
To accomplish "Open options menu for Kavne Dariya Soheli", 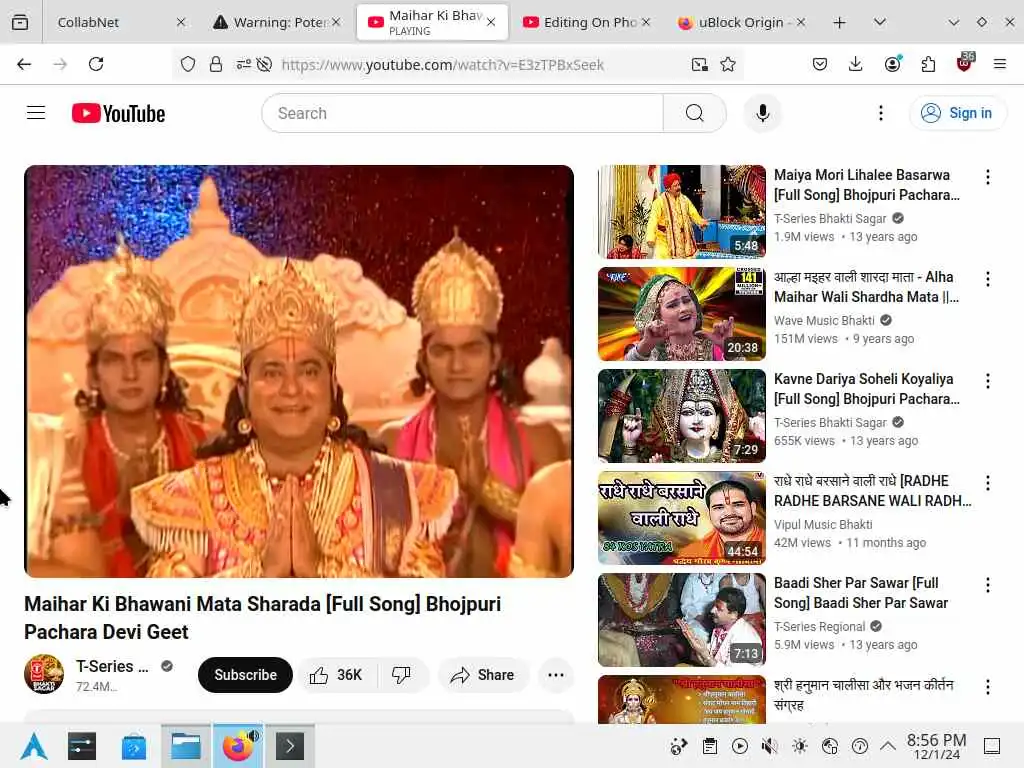I will coord(988,381).
